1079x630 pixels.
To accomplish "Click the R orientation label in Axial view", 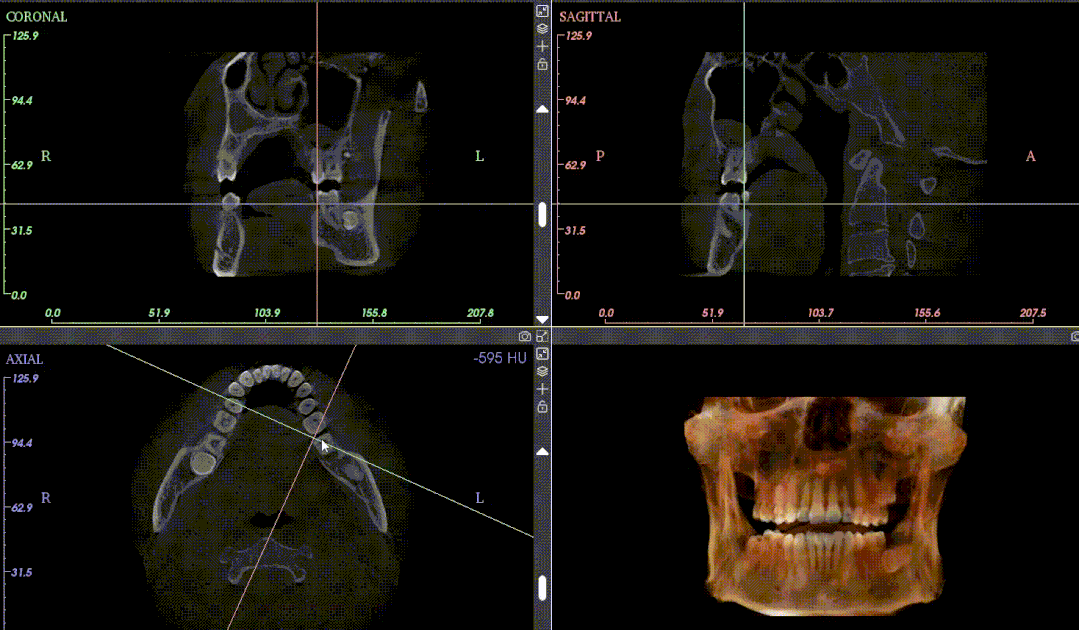I will click(x=46, y=498).
